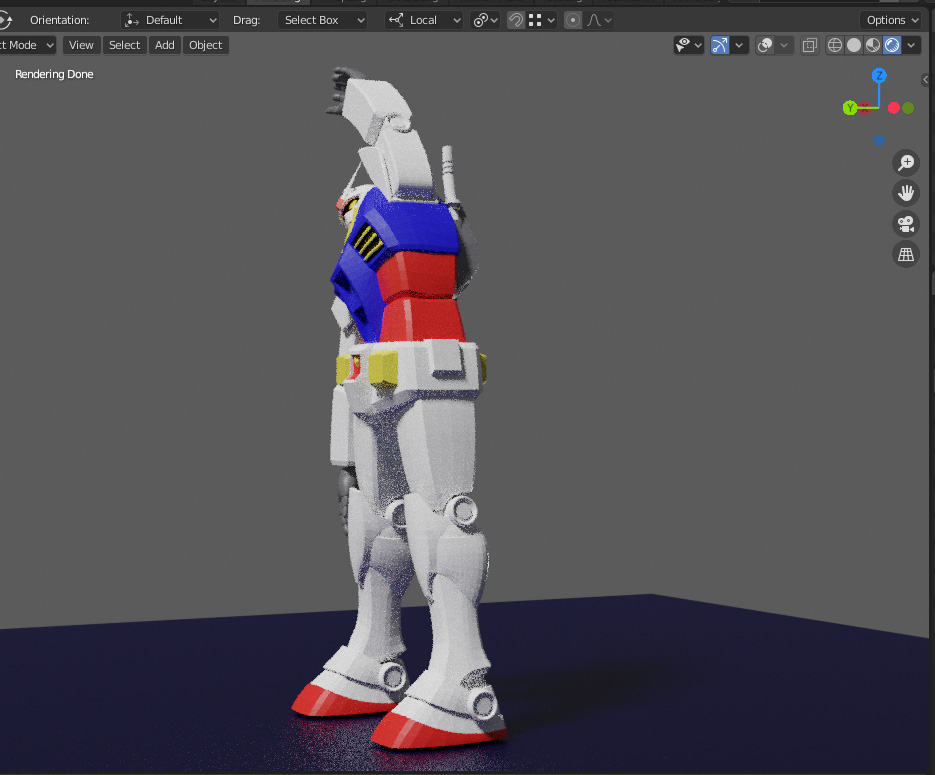Open the Add menu

coord(165,45)
